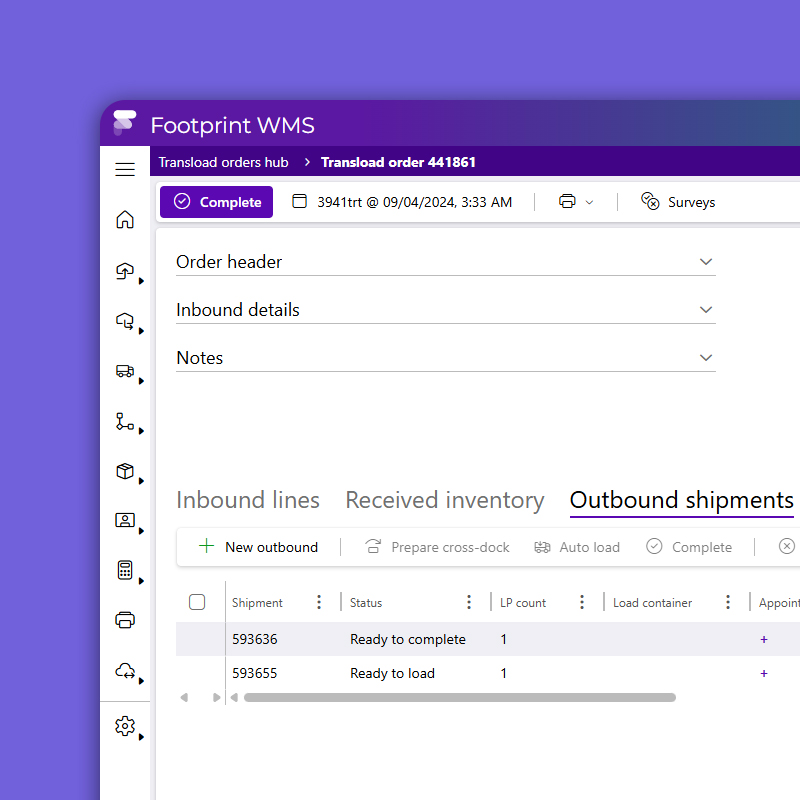Open the print options dropdown
Viewport: 800px width, 800px height.
[x=576, y=202]
